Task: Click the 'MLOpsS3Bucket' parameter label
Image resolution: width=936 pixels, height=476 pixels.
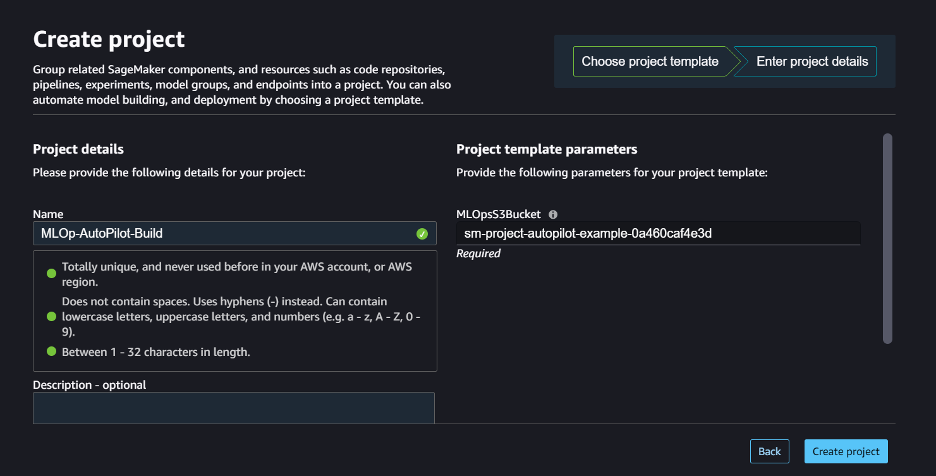Action: [x=499, y=214]
